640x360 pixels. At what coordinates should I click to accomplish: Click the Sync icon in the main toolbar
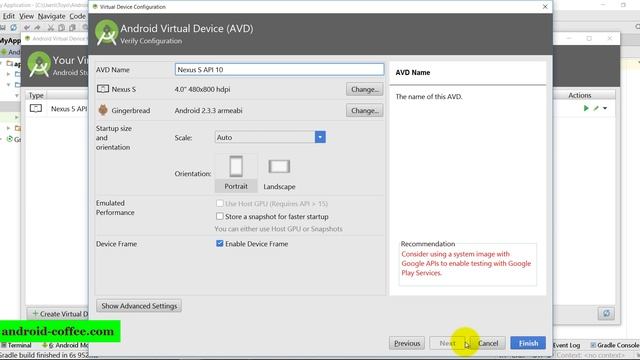(13, 27)
